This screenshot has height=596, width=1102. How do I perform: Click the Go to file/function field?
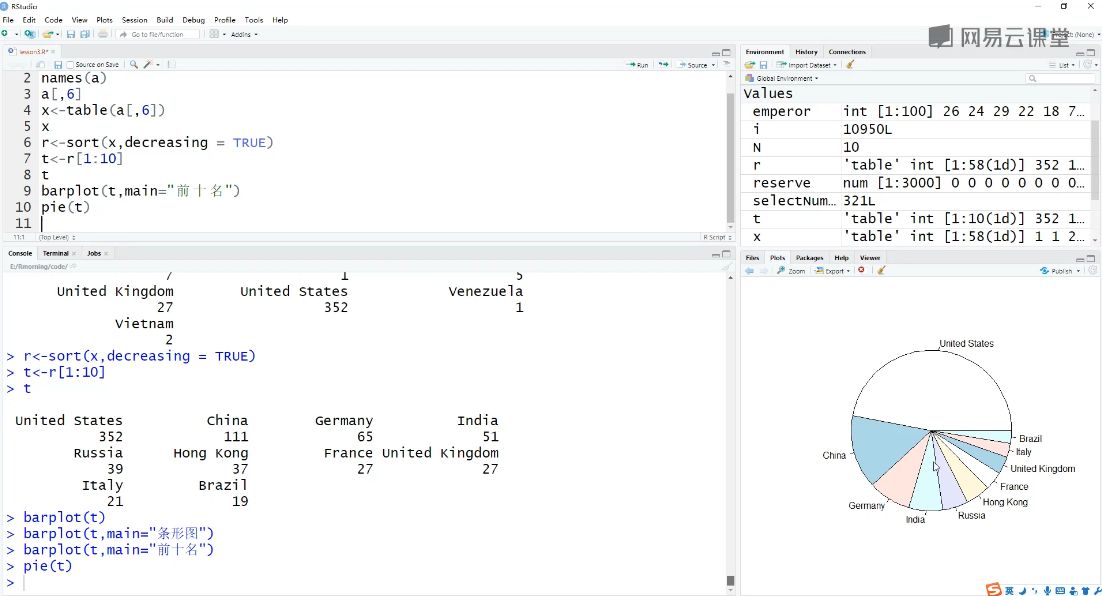pos(157,34)
